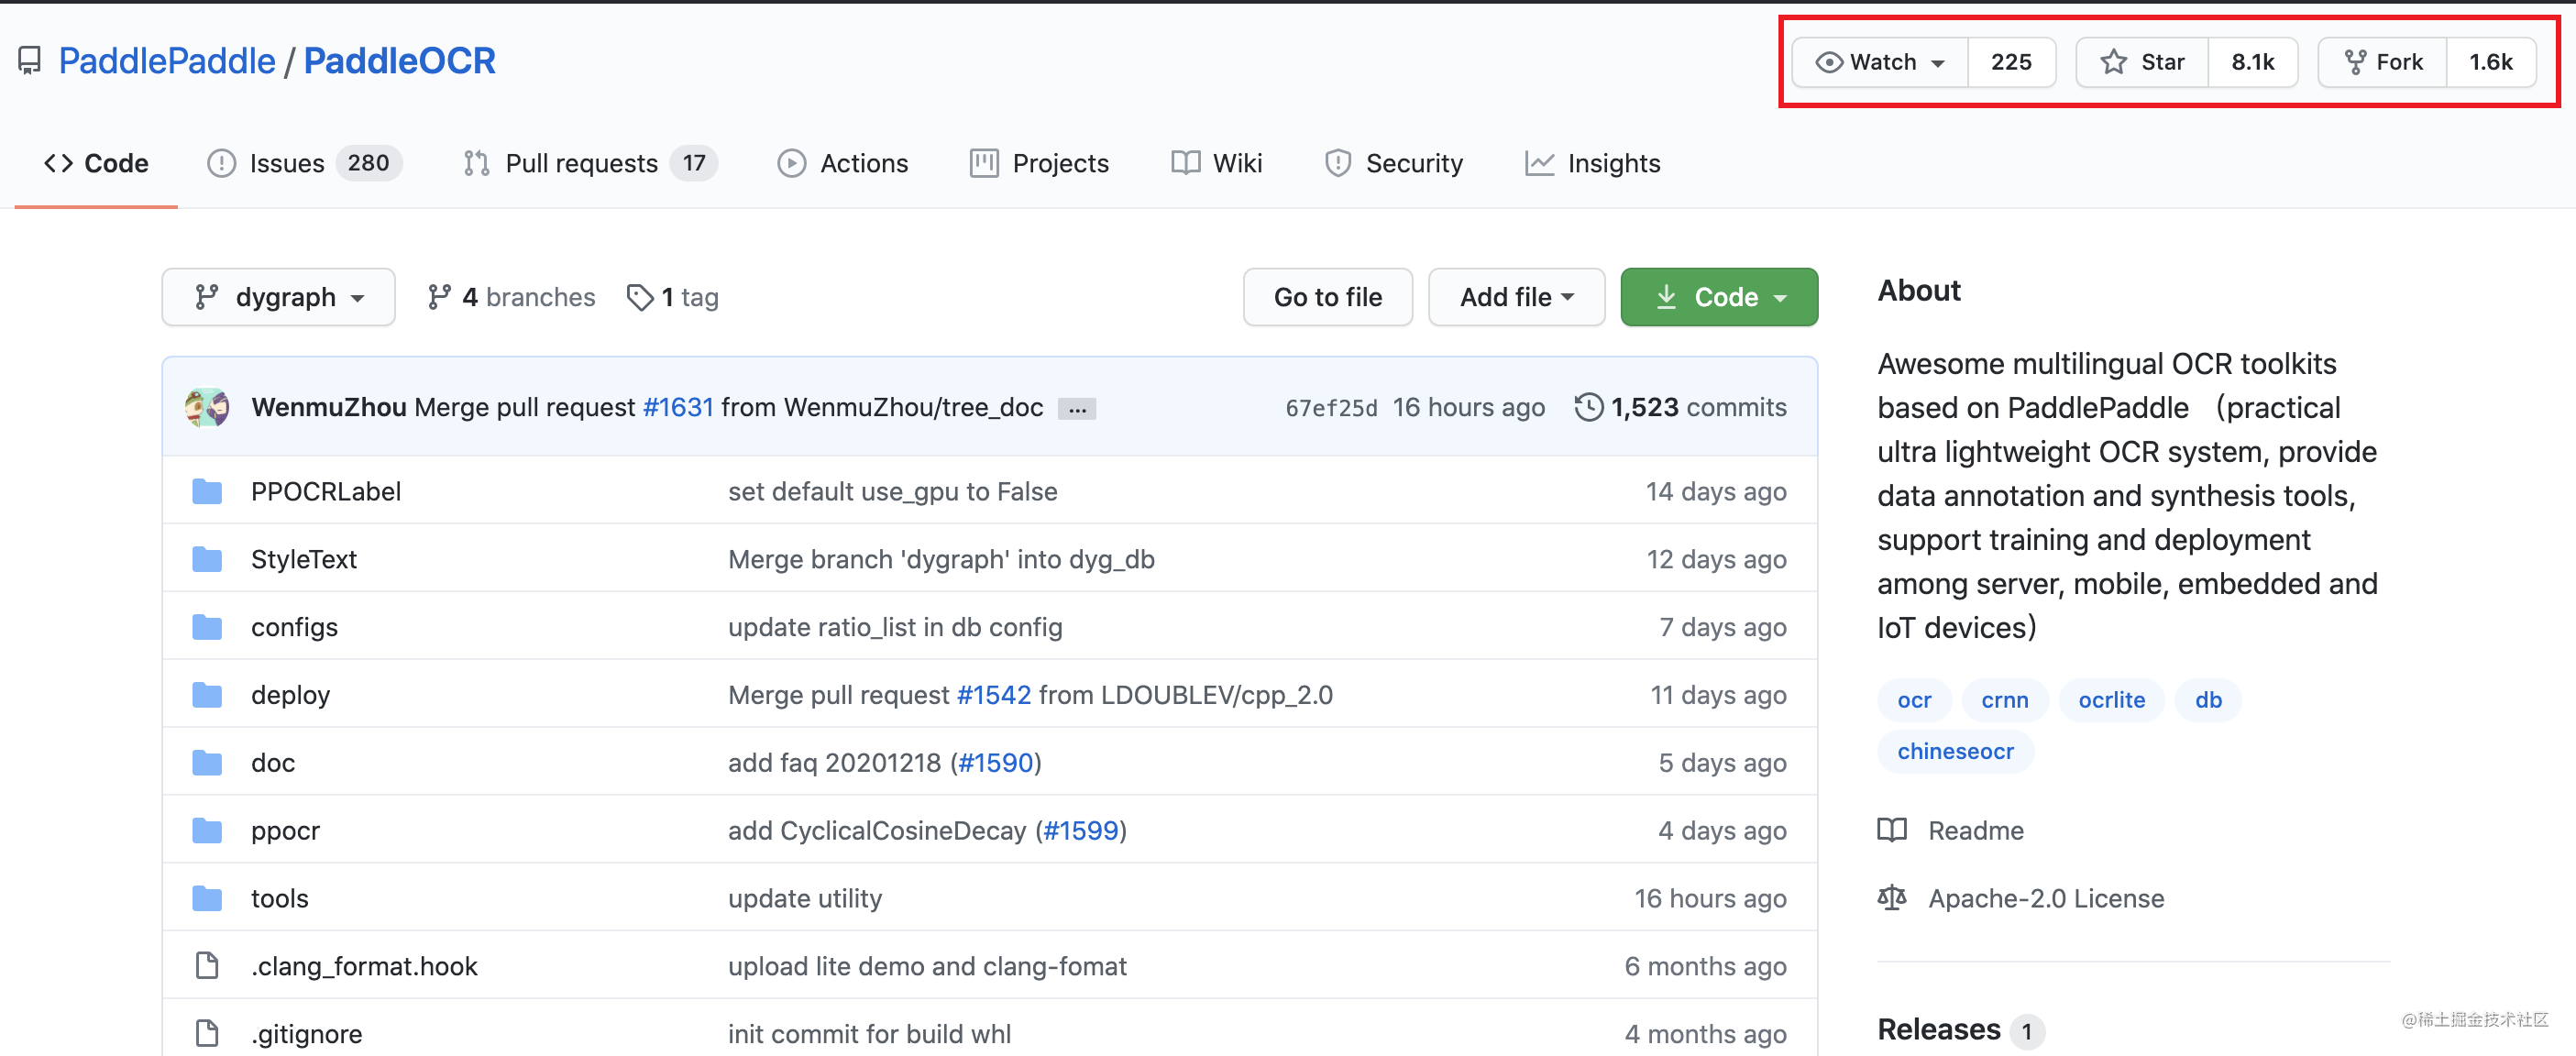
Task: Open the Insights tab
Action: pos(1592,163)
